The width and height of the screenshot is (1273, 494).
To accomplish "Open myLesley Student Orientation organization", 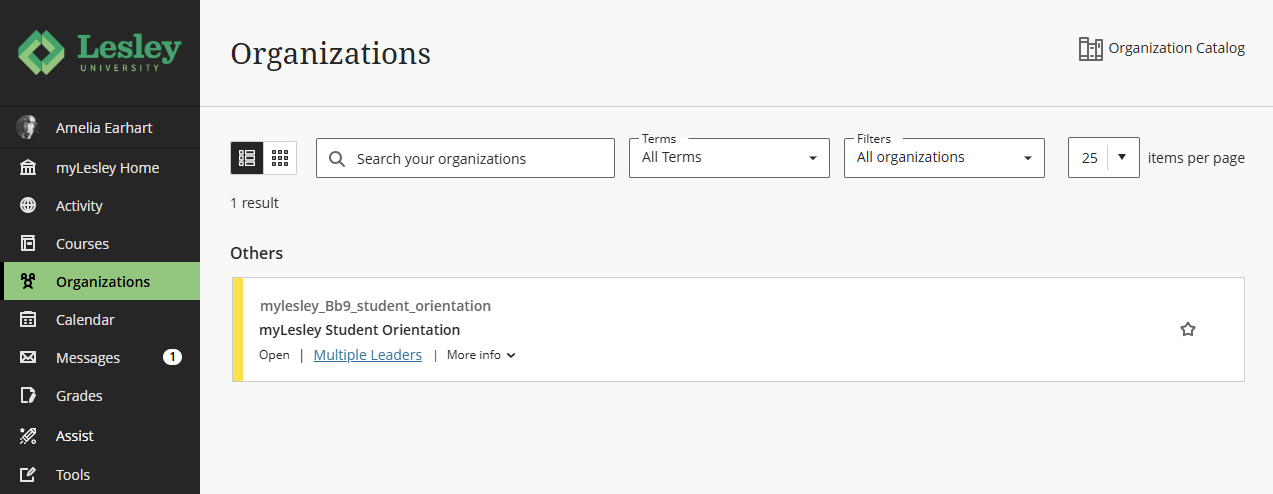I will coord(359,330).
